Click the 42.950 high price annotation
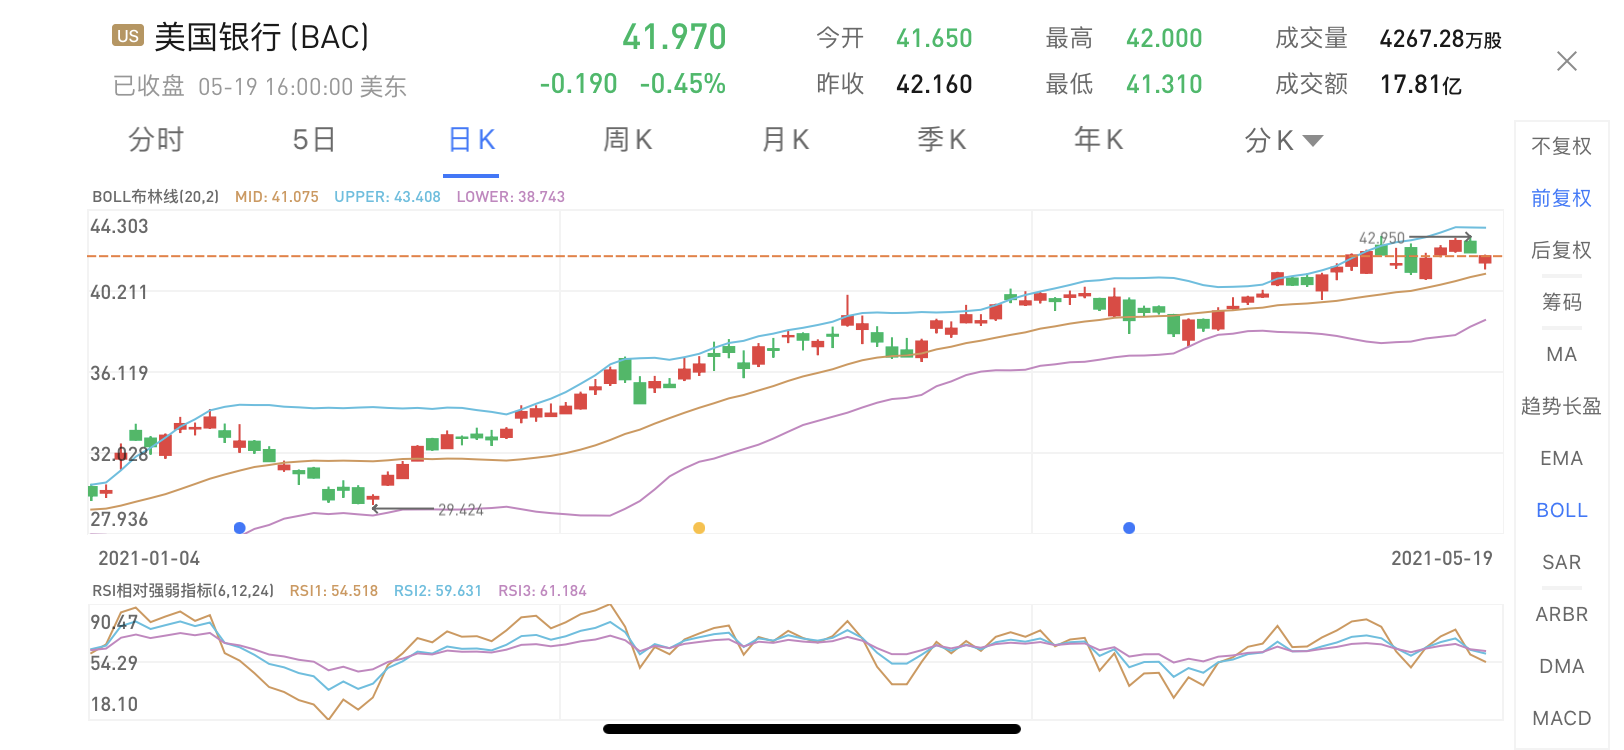 (x=1381, y=238)
